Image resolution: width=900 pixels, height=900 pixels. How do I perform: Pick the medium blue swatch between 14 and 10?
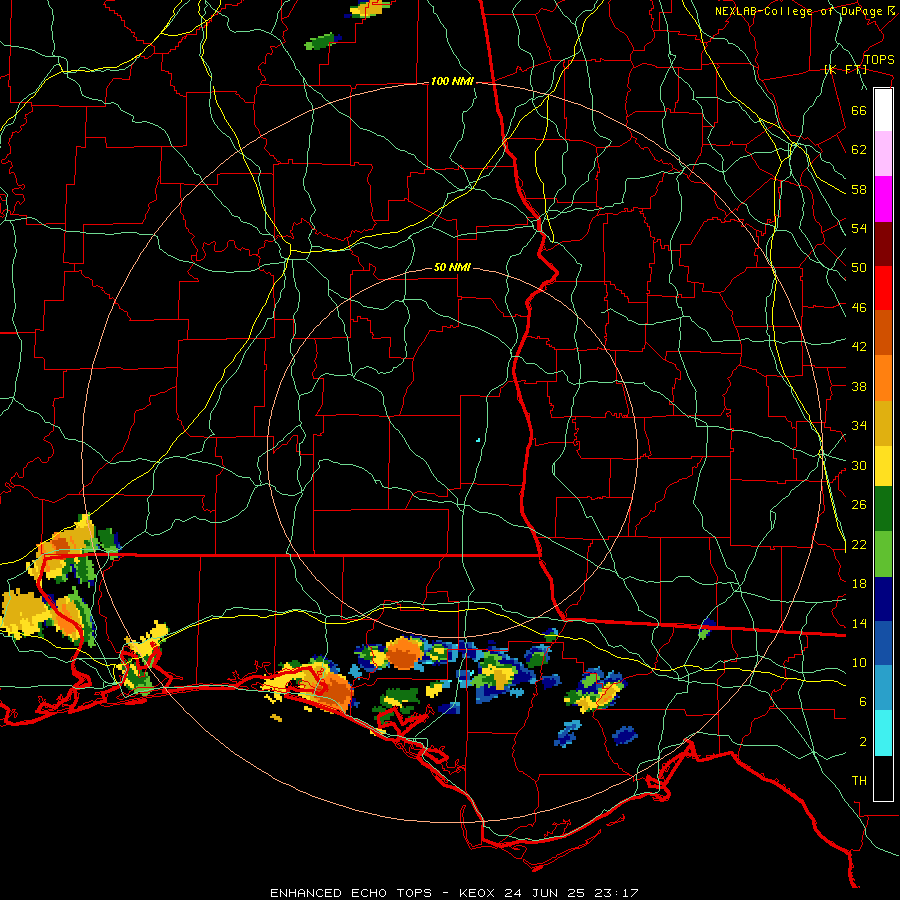click(883, 643)
